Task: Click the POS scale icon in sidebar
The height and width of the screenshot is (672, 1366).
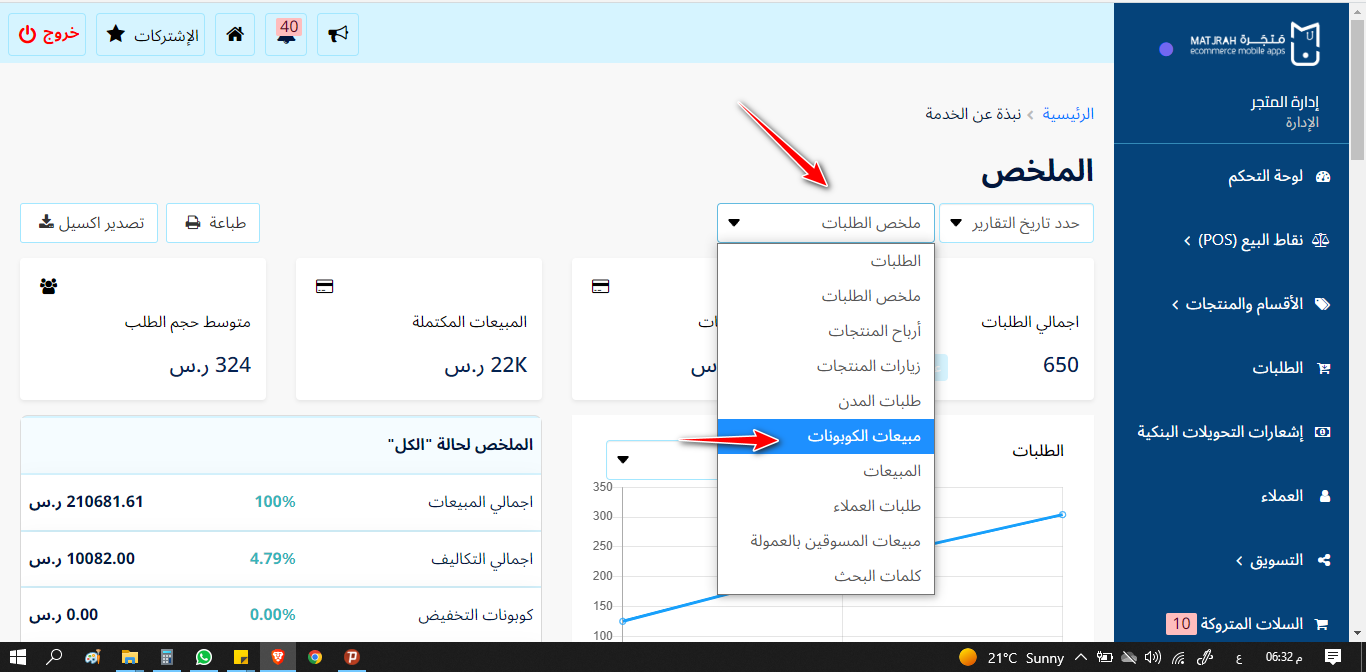Action: [1322, 241]
